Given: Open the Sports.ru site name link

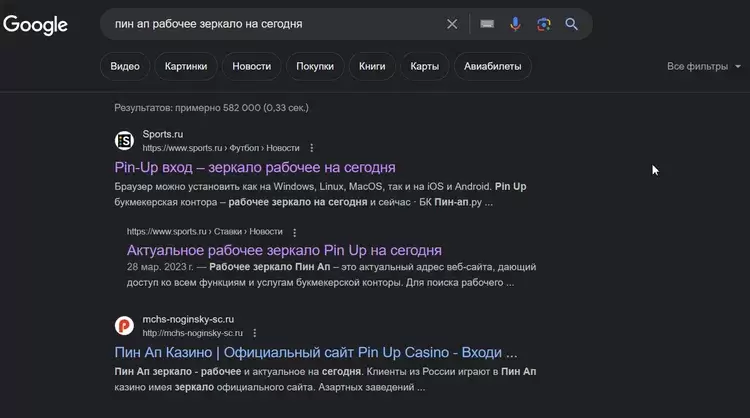Looking at the screenshot, I should coord(163,134).
